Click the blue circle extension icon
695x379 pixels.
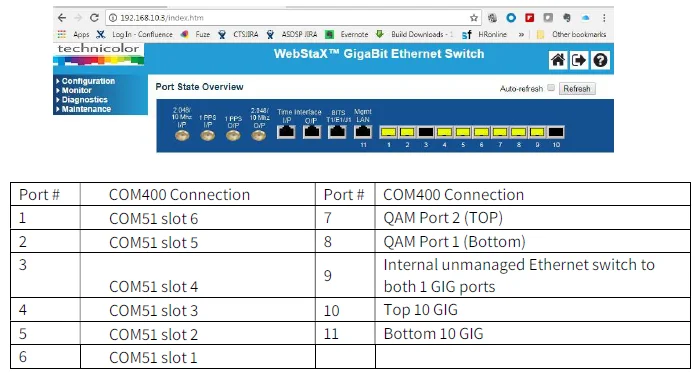point(511,18)
